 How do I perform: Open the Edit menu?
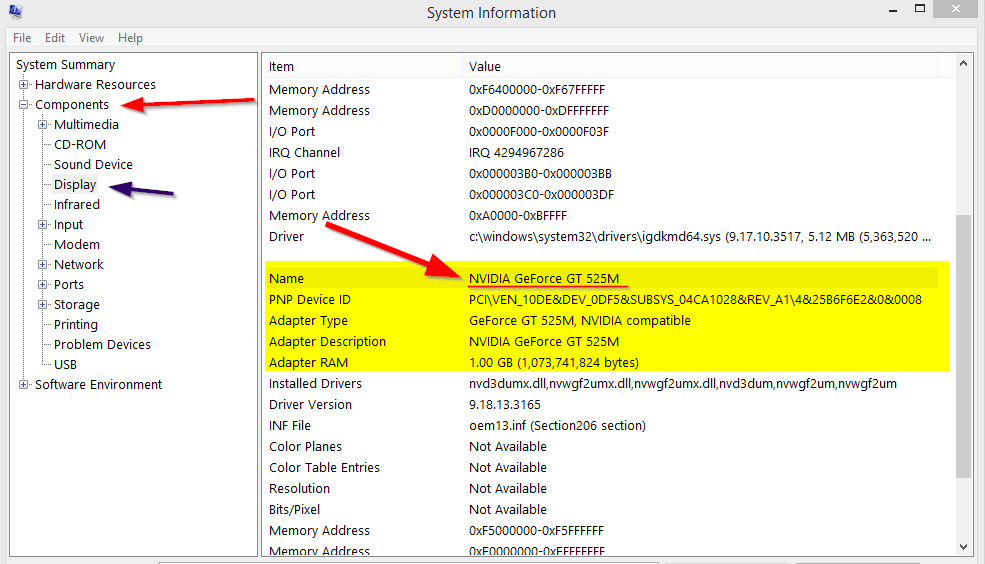[55, 38]
